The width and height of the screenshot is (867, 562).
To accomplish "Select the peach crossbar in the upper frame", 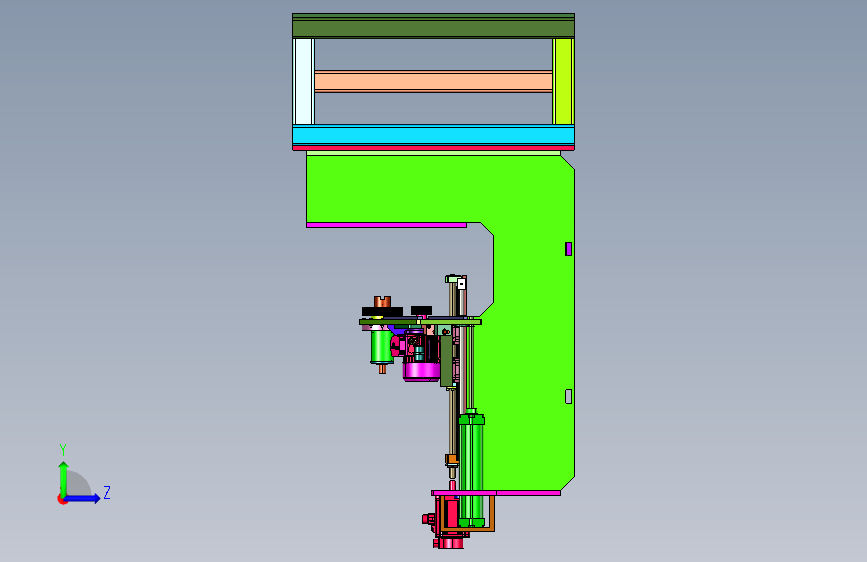I will pyautogui.click(x=434, y=81).
